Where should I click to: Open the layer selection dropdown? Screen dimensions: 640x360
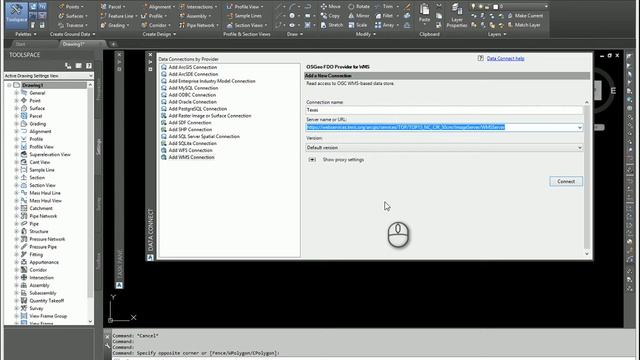pyautogui.click(x=546, y=7)
